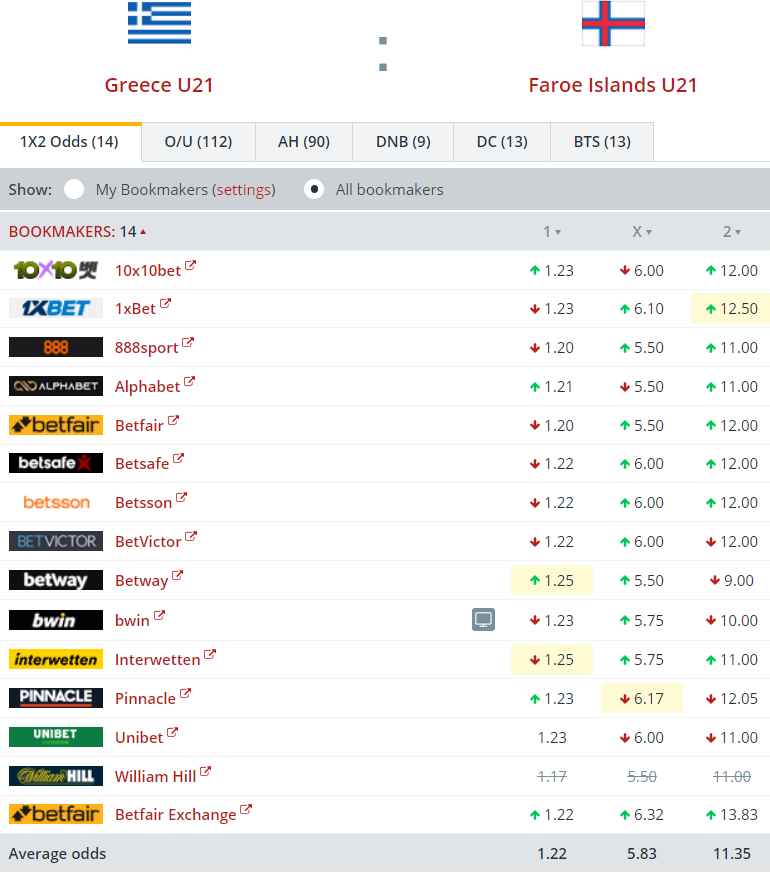
Task: Click the Betfair logo in Betfair row
Action: click(56, 425)
